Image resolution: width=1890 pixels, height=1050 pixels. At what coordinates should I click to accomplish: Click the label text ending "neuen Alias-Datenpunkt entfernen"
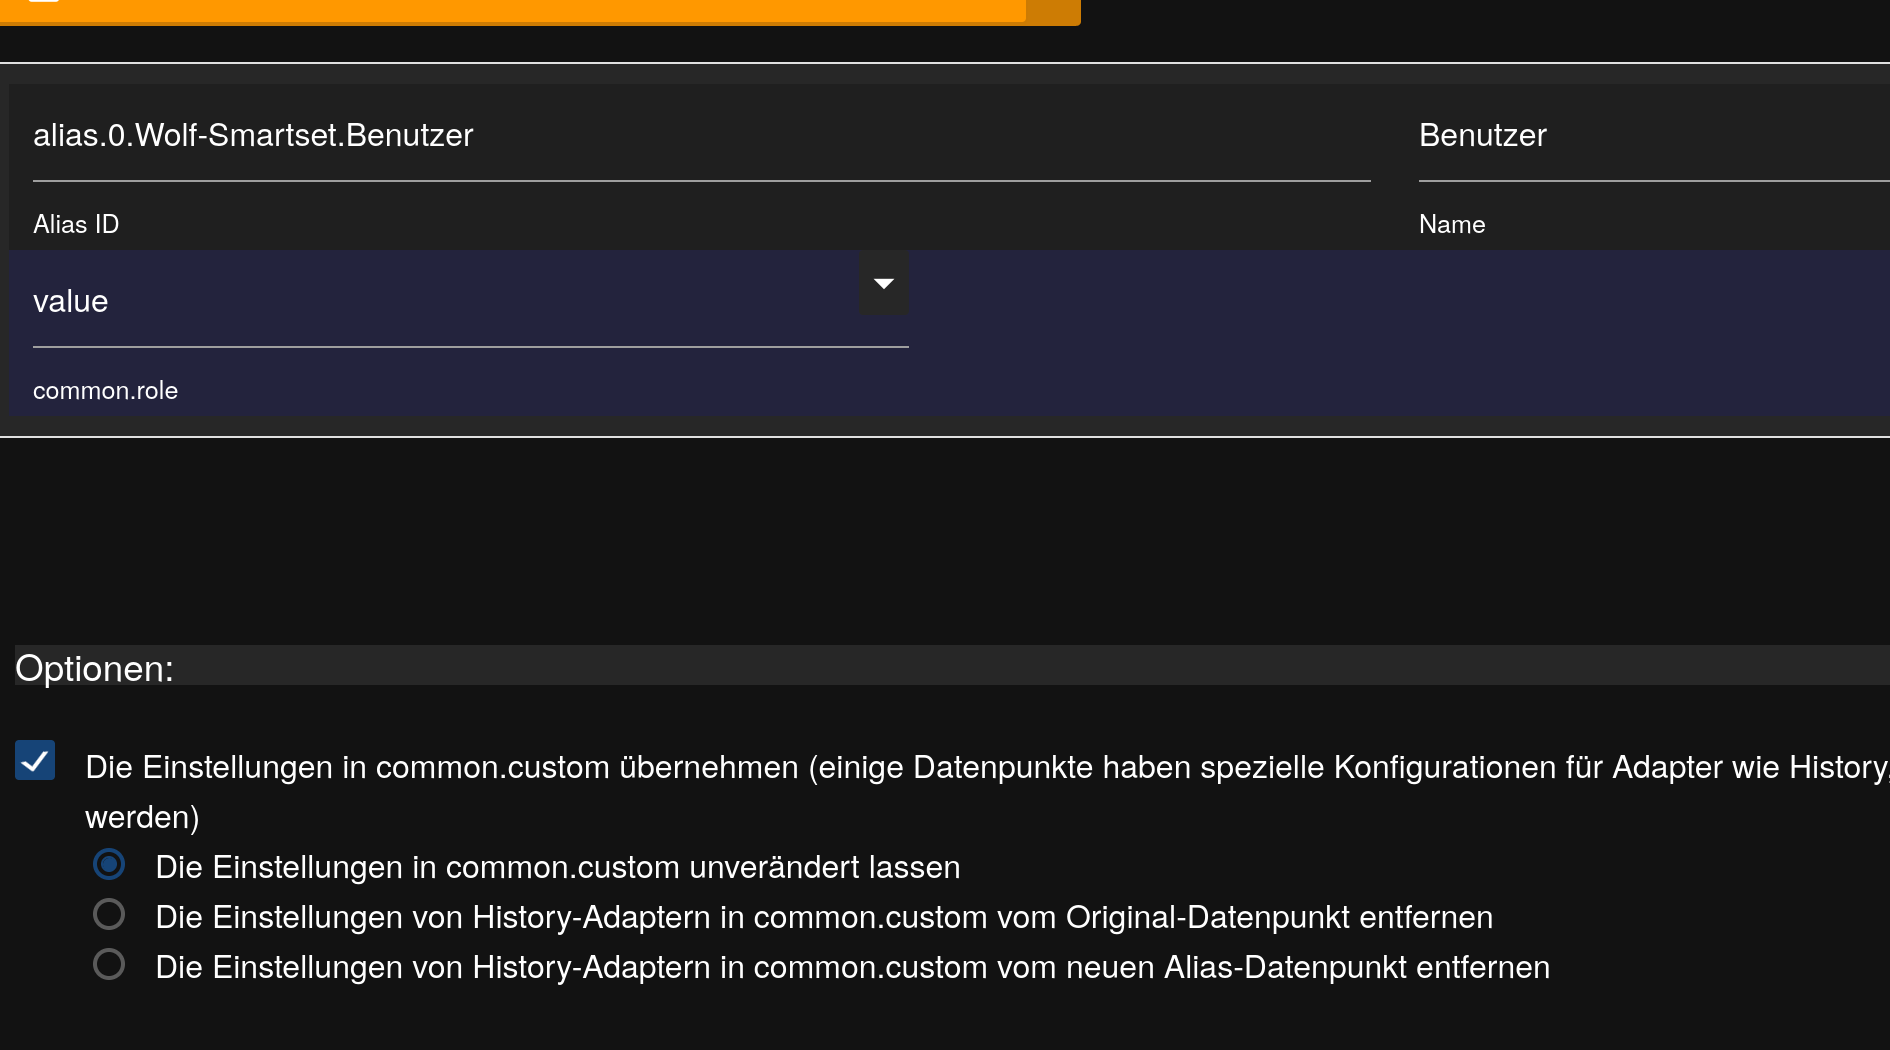(852, 967)
